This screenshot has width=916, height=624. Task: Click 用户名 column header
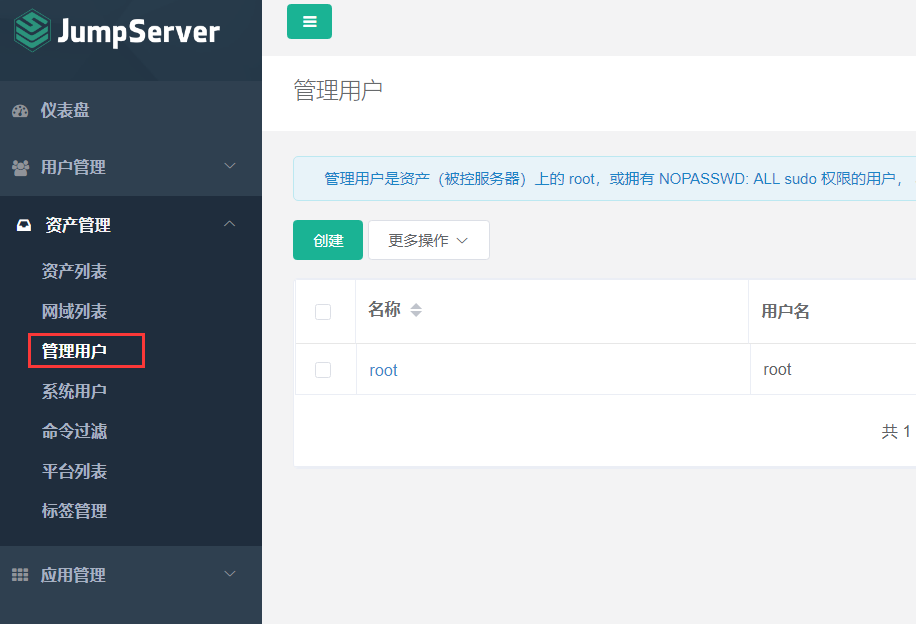[x=785, y=311]
